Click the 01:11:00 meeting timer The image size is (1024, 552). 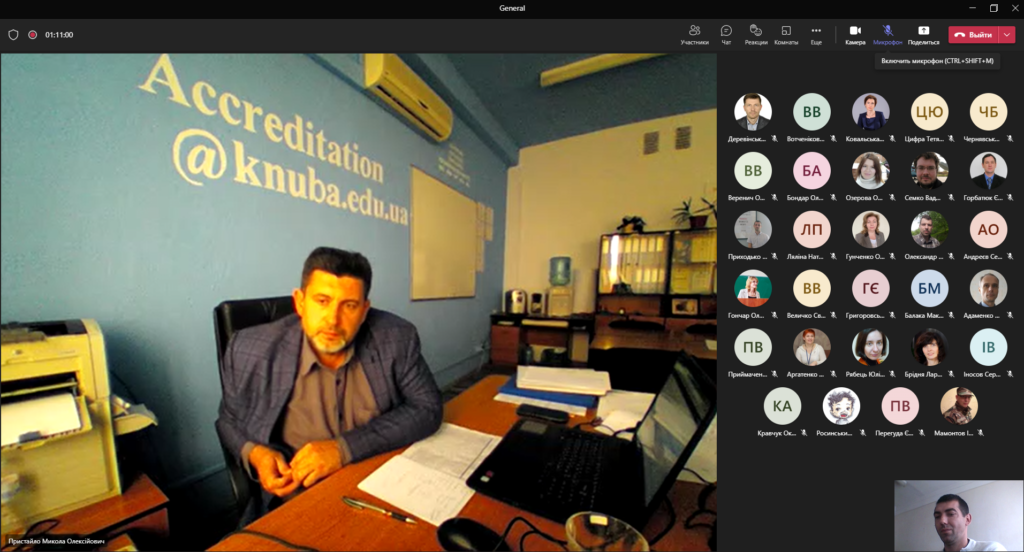pos(59,35)
